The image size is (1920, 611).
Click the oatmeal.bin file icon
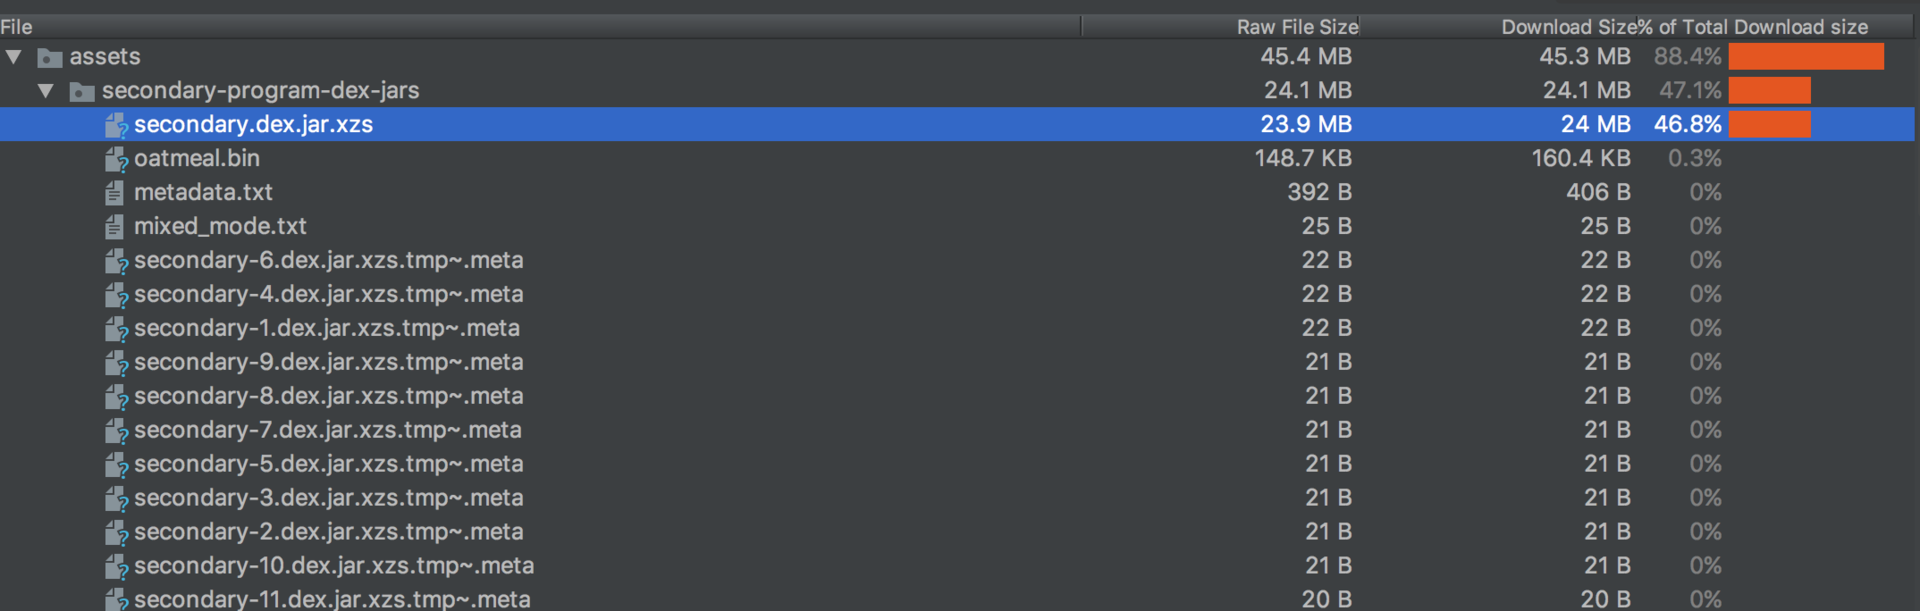point(116,159)
